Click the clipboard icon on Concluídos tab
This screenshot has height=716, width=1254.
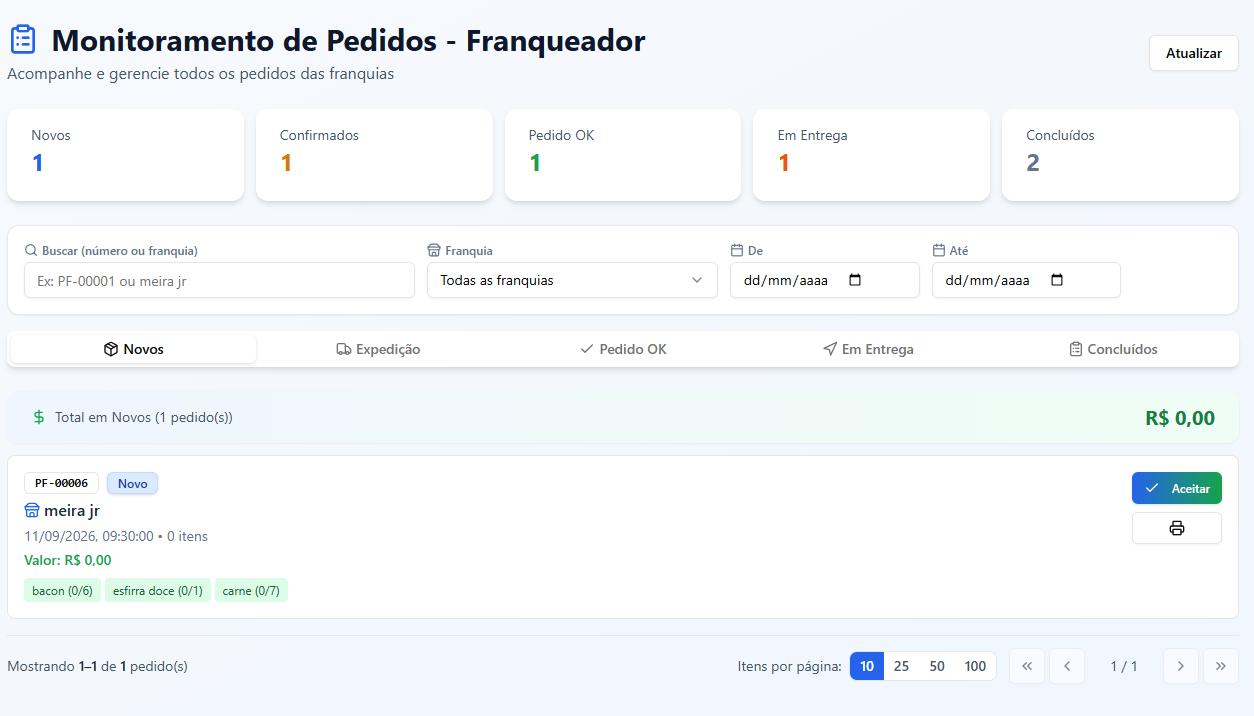coord(1076,349)
